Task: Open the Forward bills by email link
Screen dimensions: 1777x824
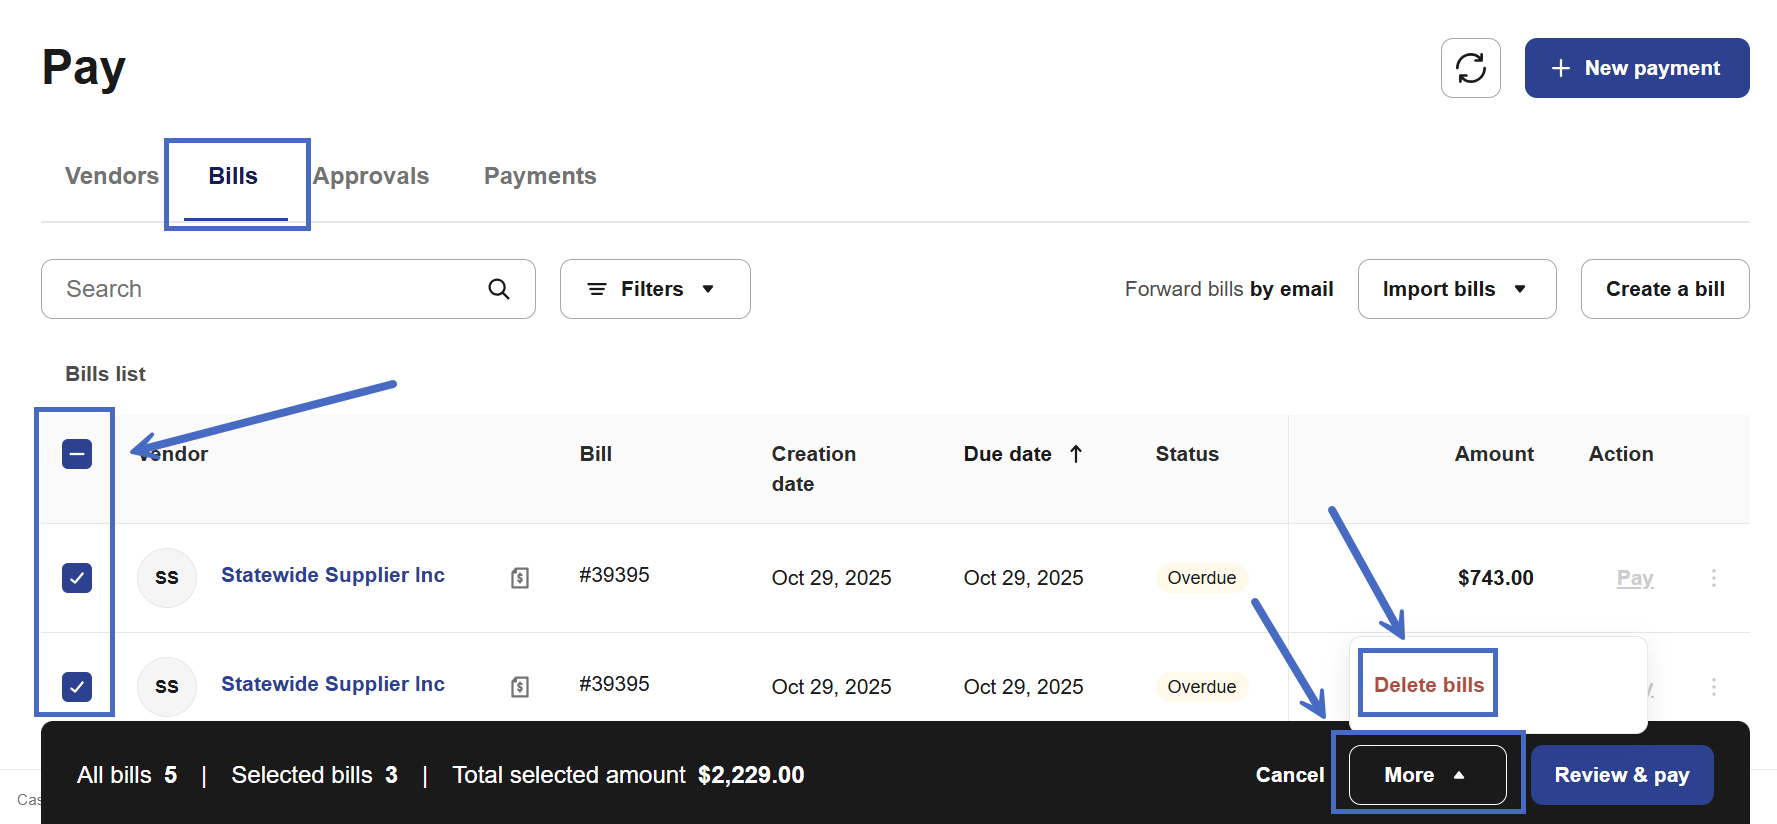Action: (x=1228, y=289)
